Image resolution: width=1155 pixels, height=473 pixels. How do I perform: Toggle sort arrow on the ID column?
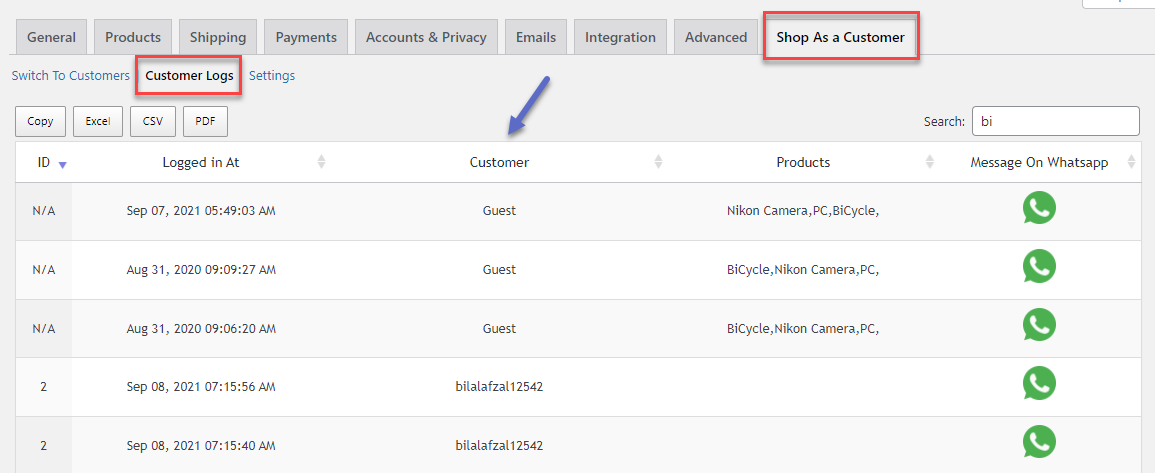point(63,164)
